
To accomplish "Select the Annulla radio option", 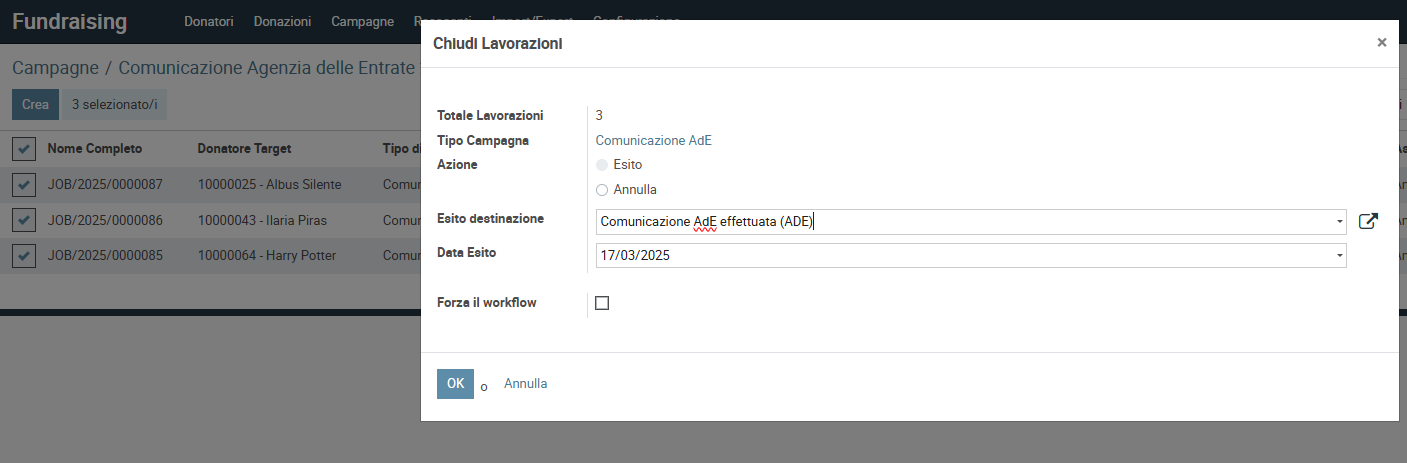I will [602, 189].
